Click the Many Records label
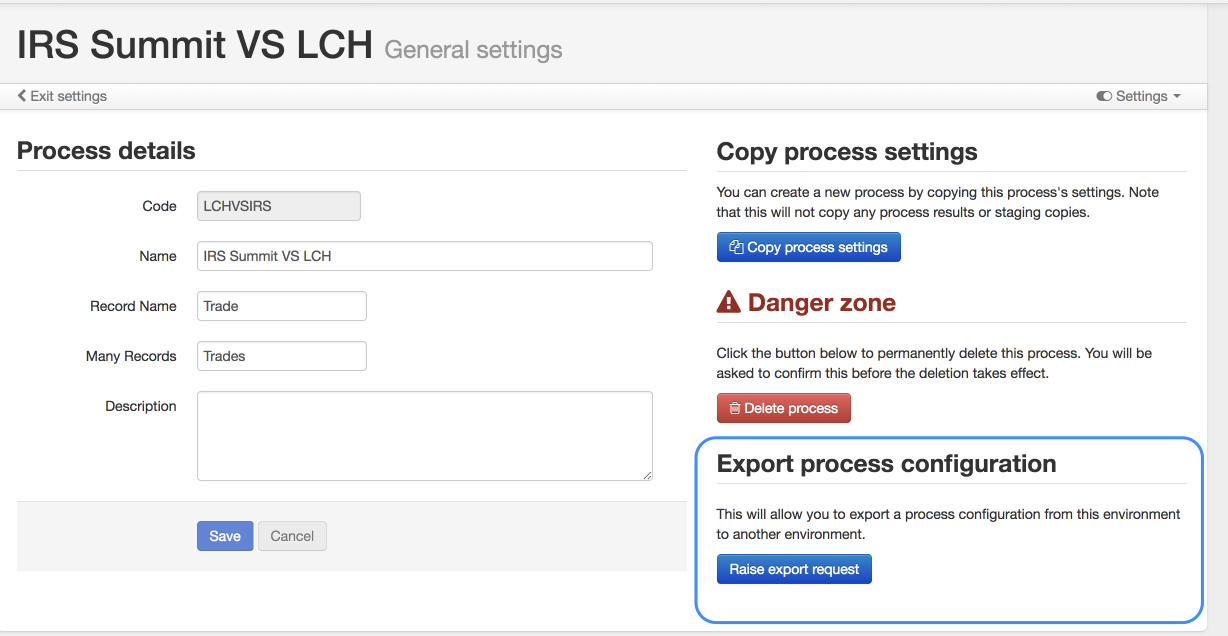Viewport: 1228px width, 636px height. pyautogui.click(x=131, y=356)
